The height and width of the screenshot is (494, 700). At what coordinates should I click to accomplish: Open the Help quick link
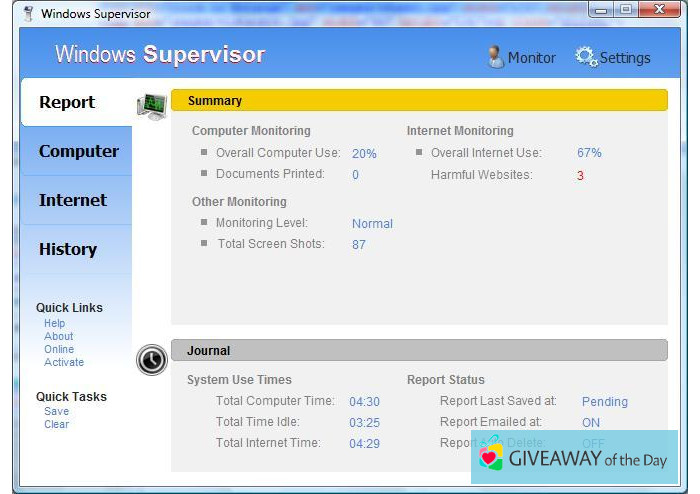coord(54,323)
